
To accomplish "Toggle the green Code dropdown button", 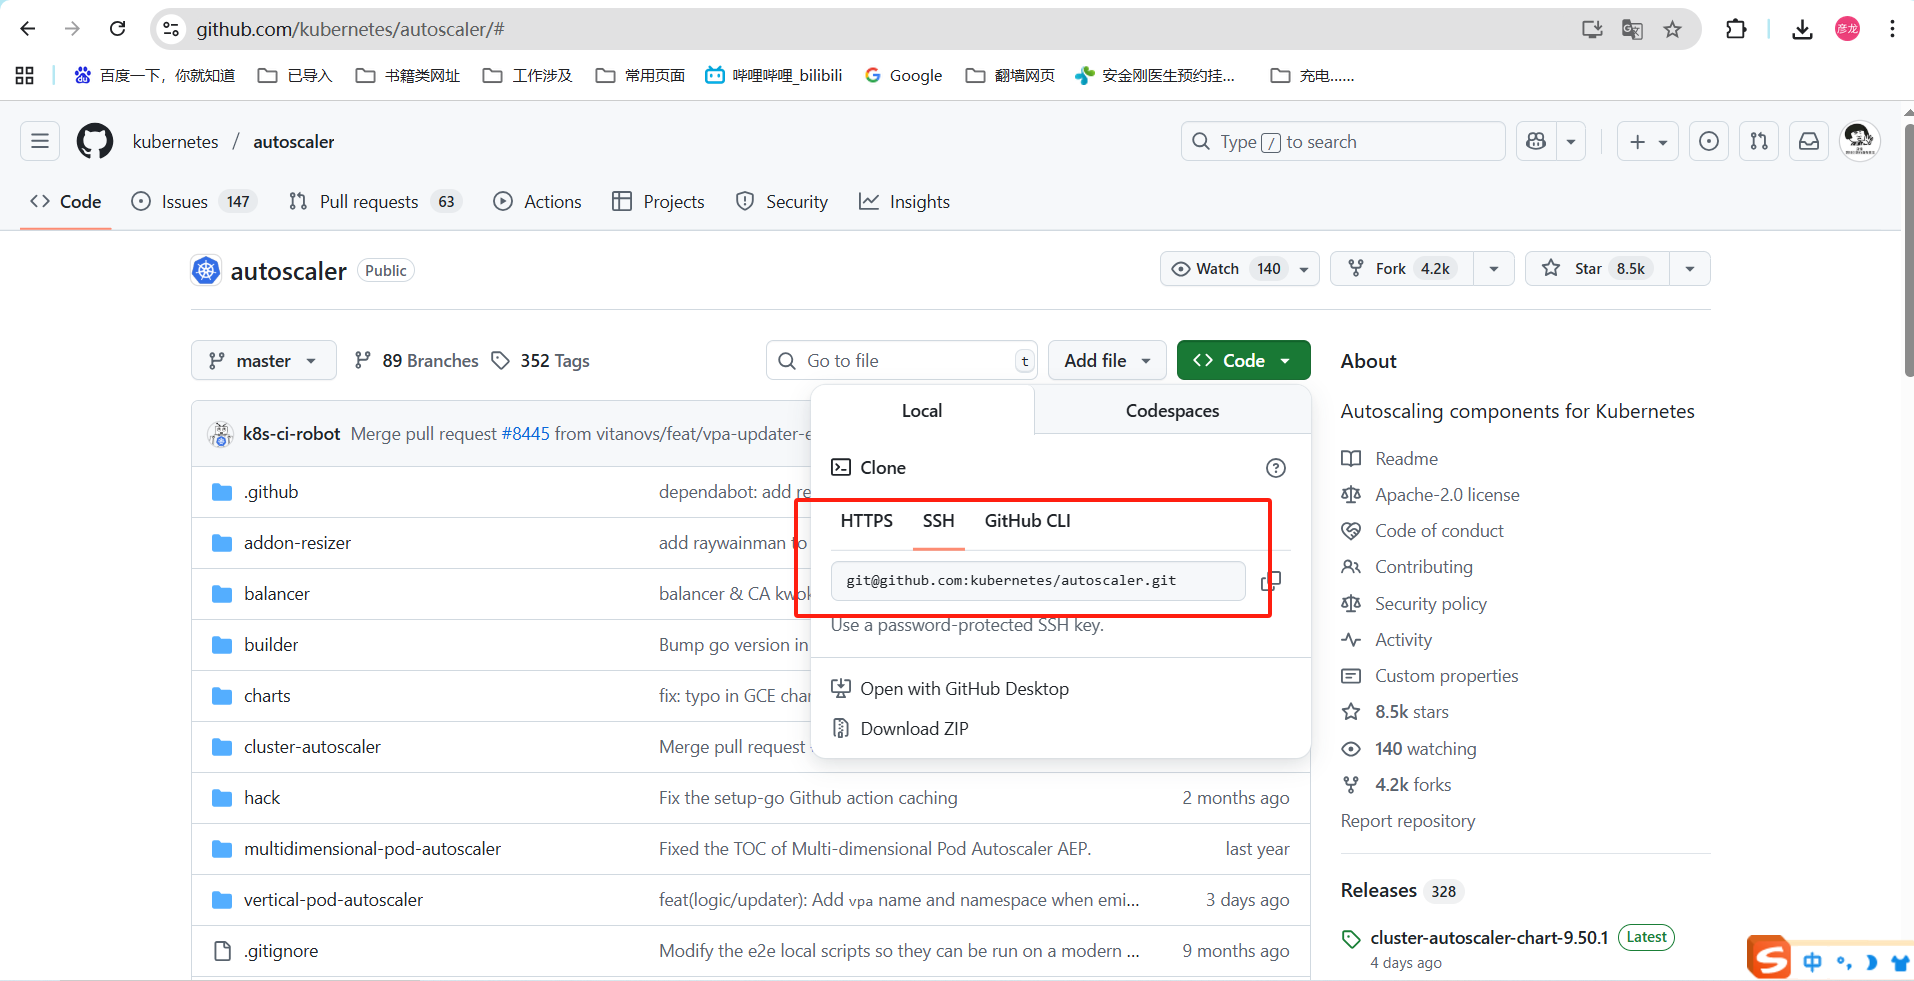I will (x=1243, y=360).
